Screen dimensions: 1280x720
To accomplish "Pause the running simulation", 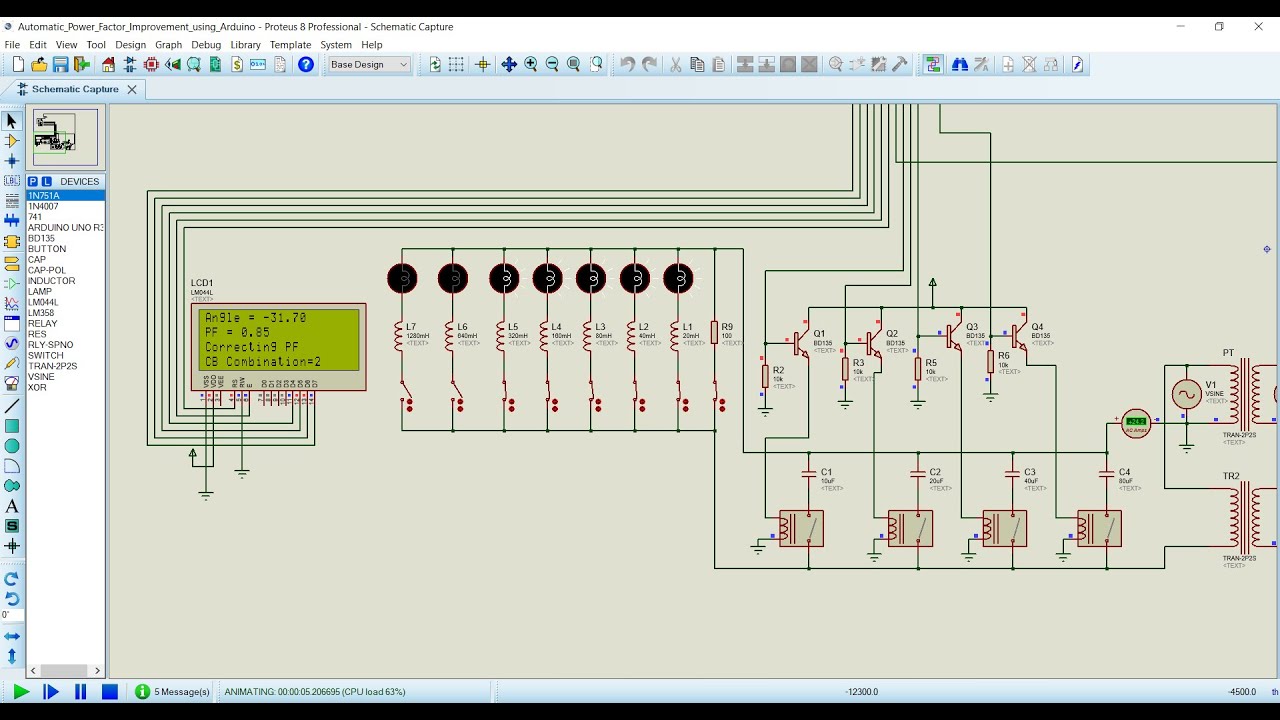I will [x=80, y=691].
